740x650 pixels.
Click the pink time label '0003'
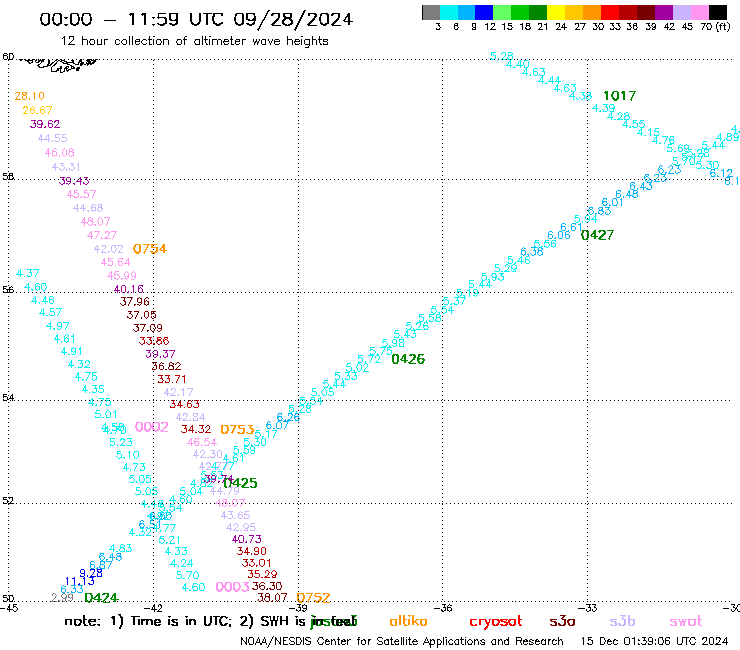232,587
